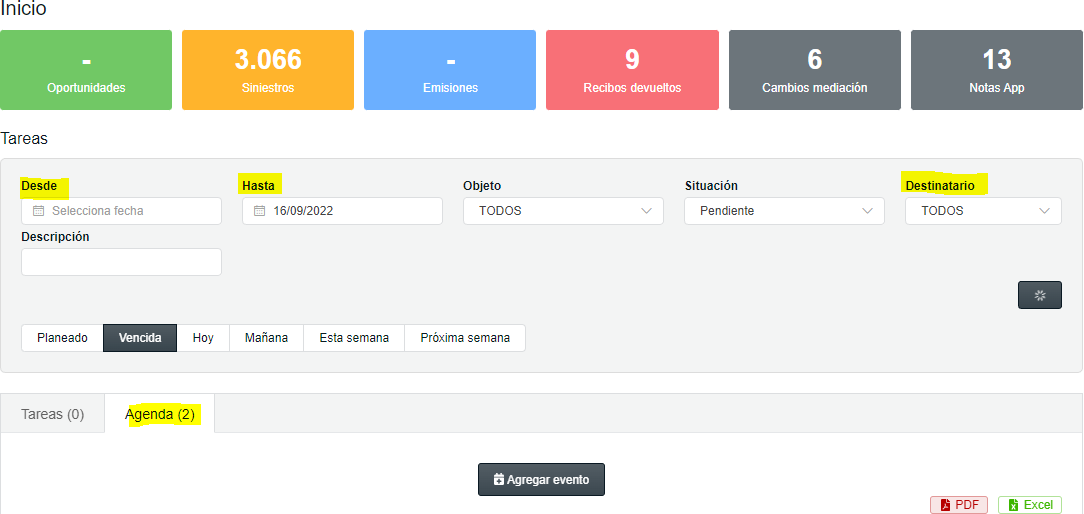Export to Excel
The width and height of the screenshot is (1084, 514).
click(1030, 505)
